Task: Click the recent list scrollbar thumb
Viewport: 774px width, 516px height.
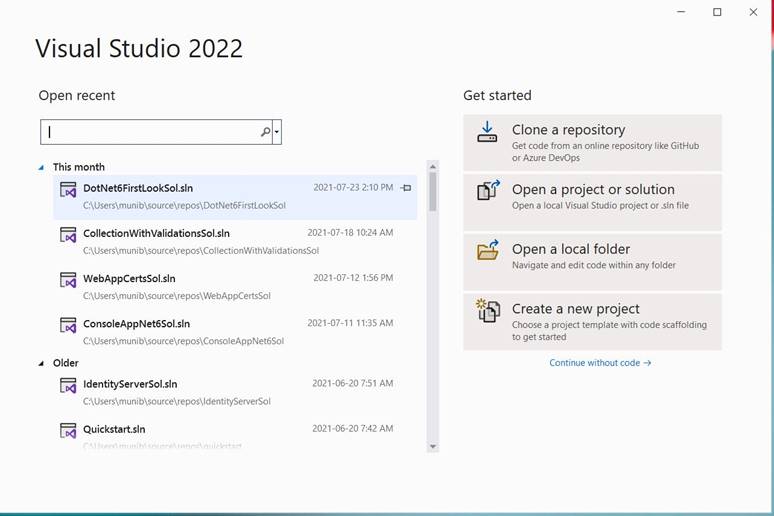Action: (433, 192)
